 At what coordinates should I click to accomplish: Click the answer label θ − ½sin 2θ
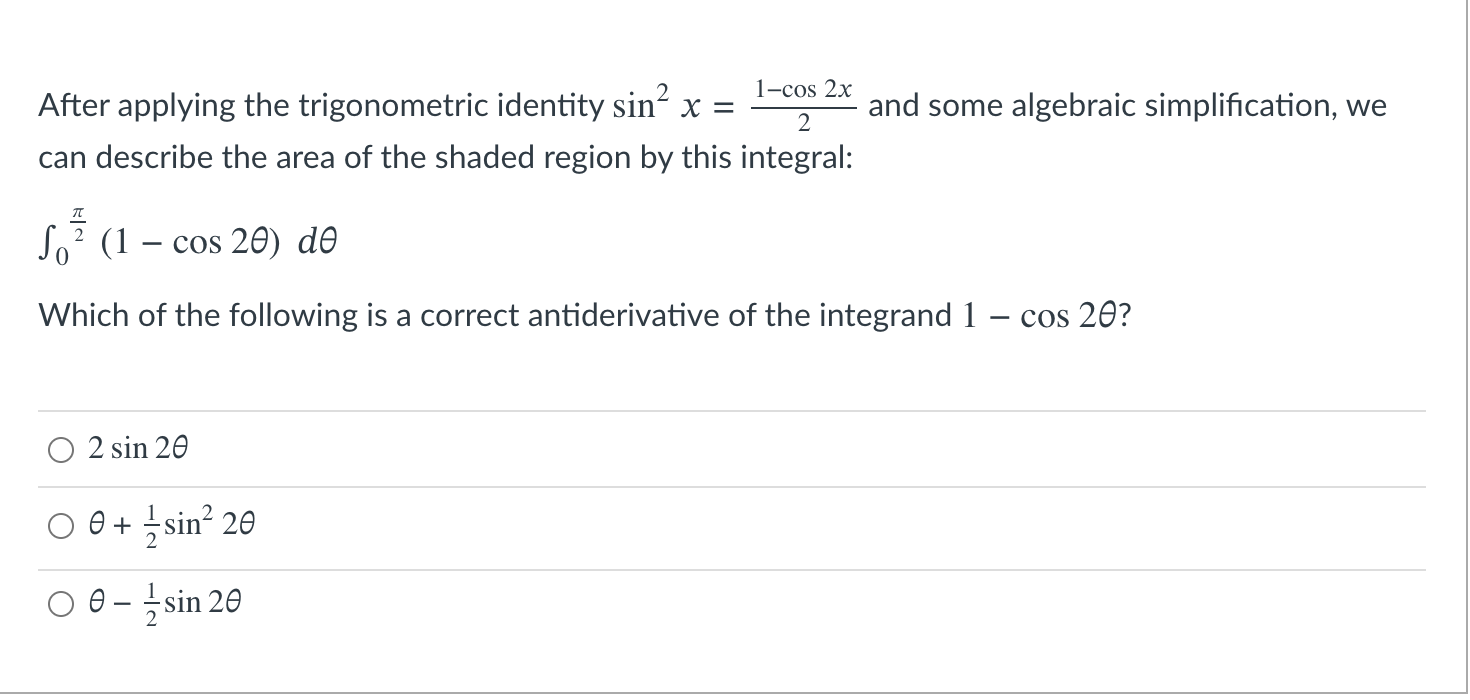tap(163, 602)
